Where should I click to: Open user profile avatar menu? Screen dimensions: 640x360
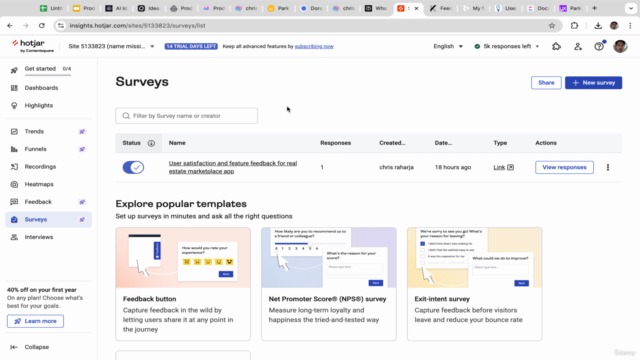(620, 46)
